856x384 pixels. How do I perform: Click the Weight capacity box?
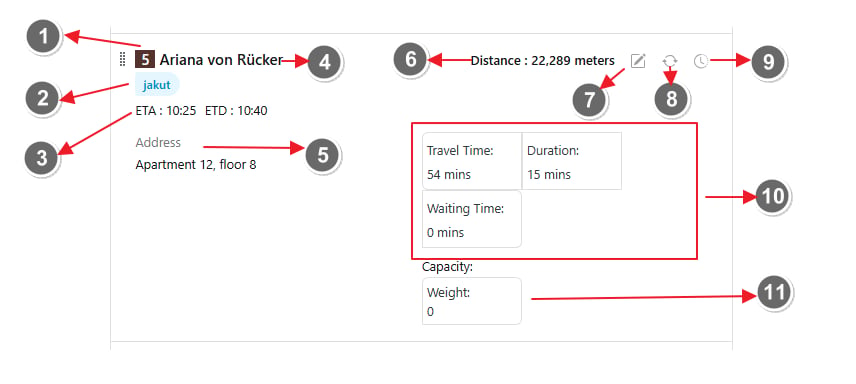(472, 301)
